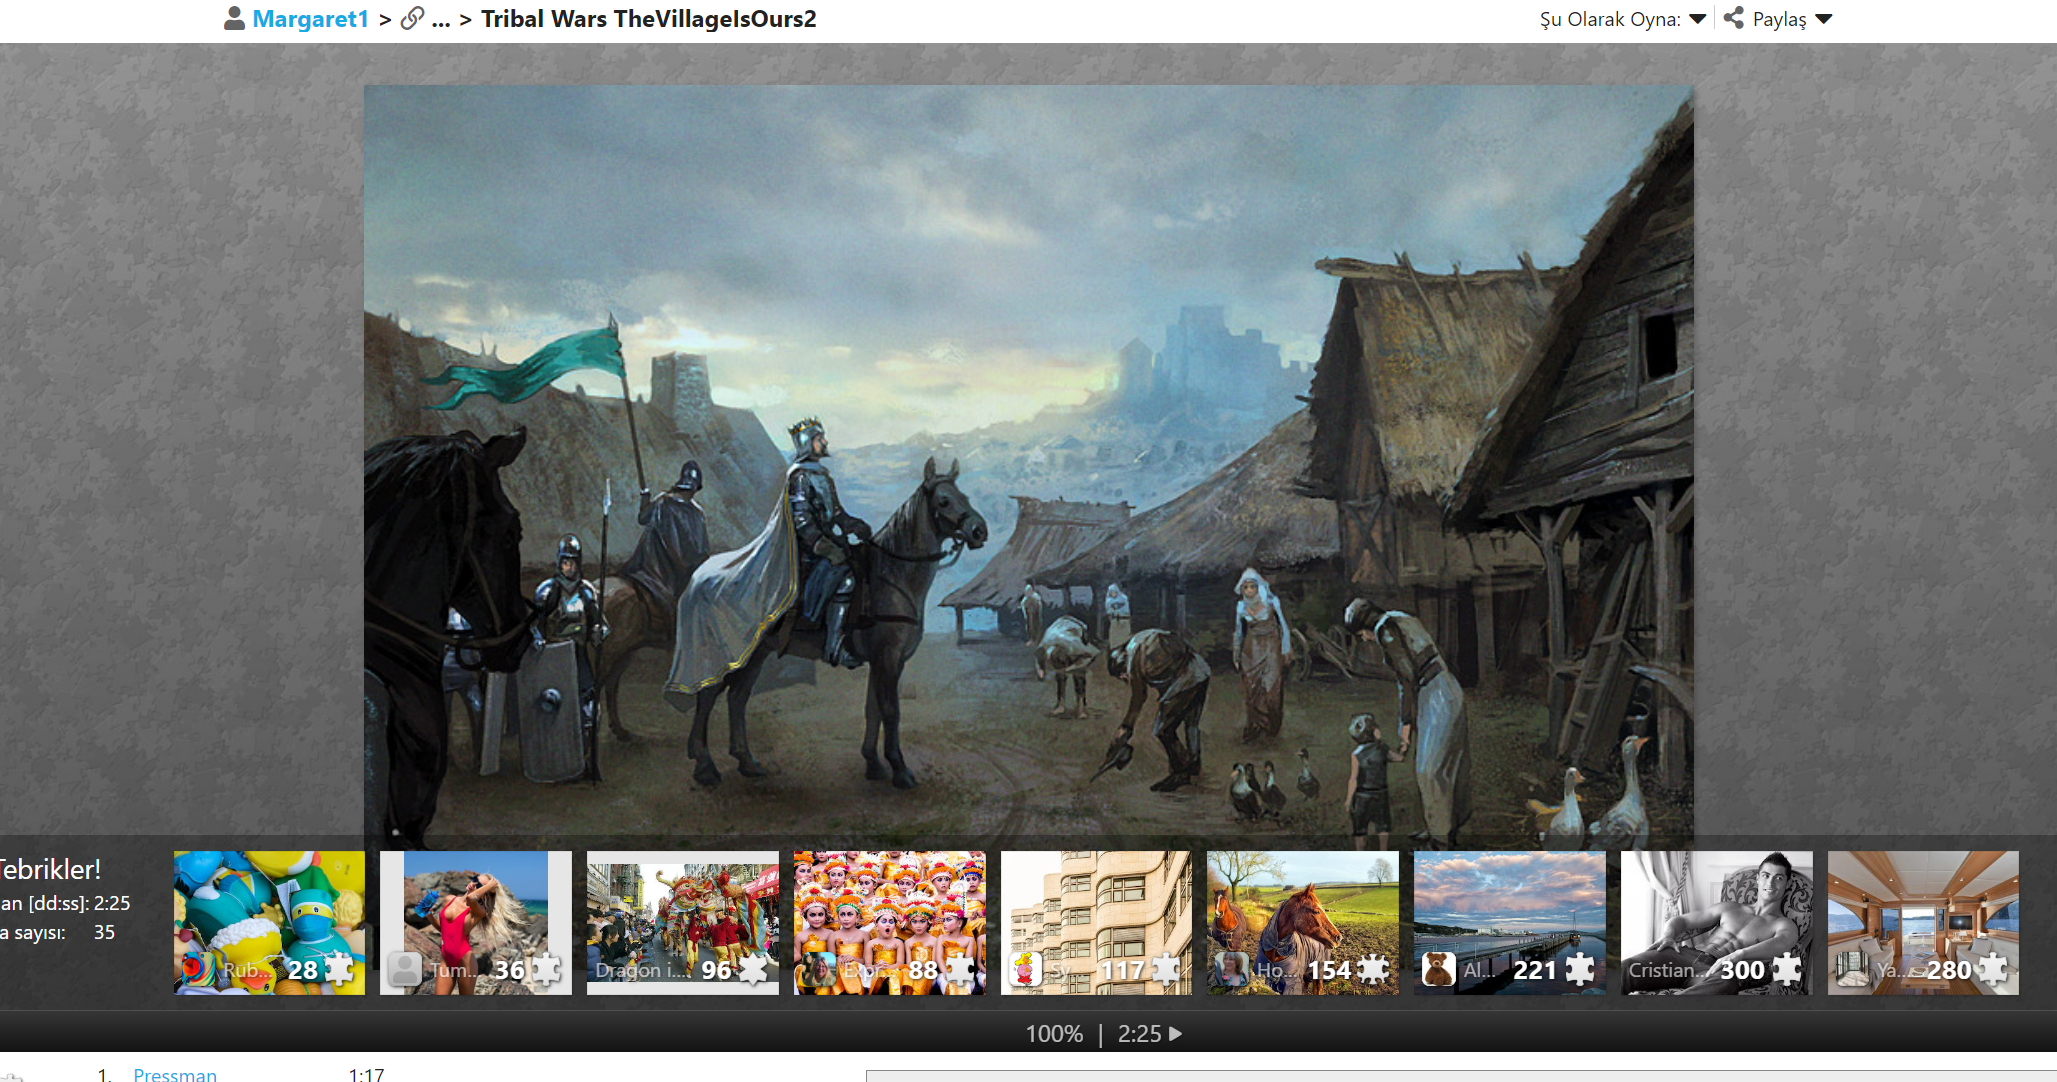This screenshot has width=2057, height=1082.
Task: Open the 117-piece building puzzle thumbnail
Action: coord(1096,923)
